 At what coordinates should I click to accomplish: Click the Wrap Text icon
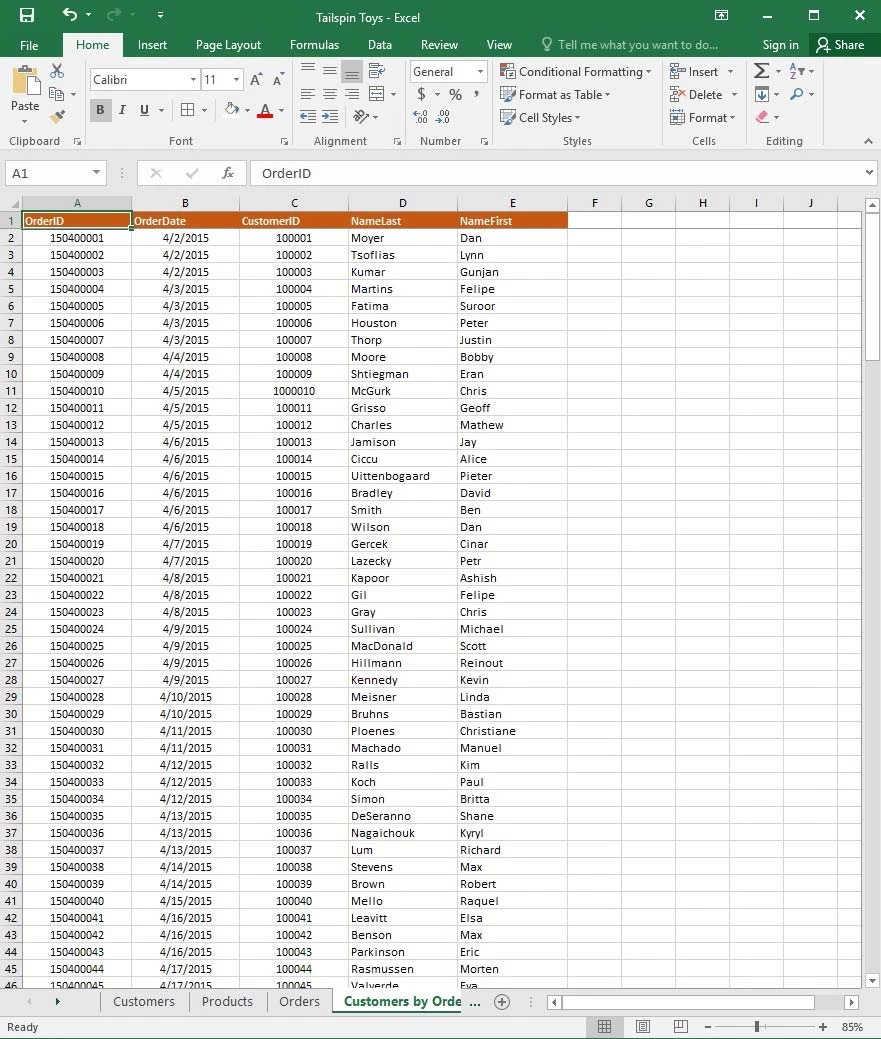point(377,71)
